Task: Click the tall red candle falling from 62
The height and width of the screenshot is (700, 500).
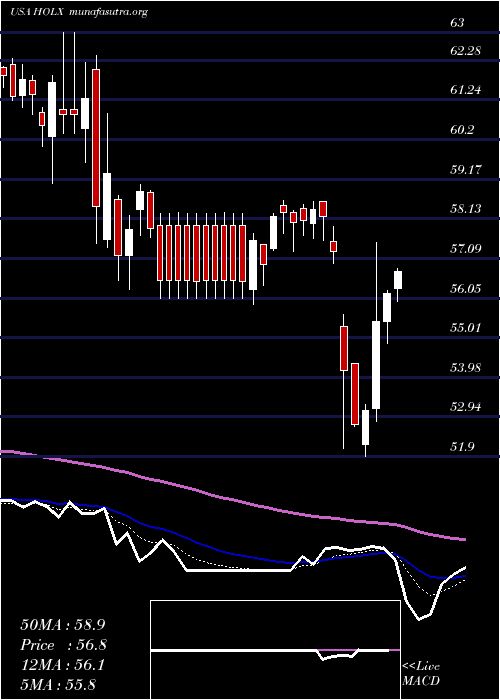Action: [x=96, y=138]
